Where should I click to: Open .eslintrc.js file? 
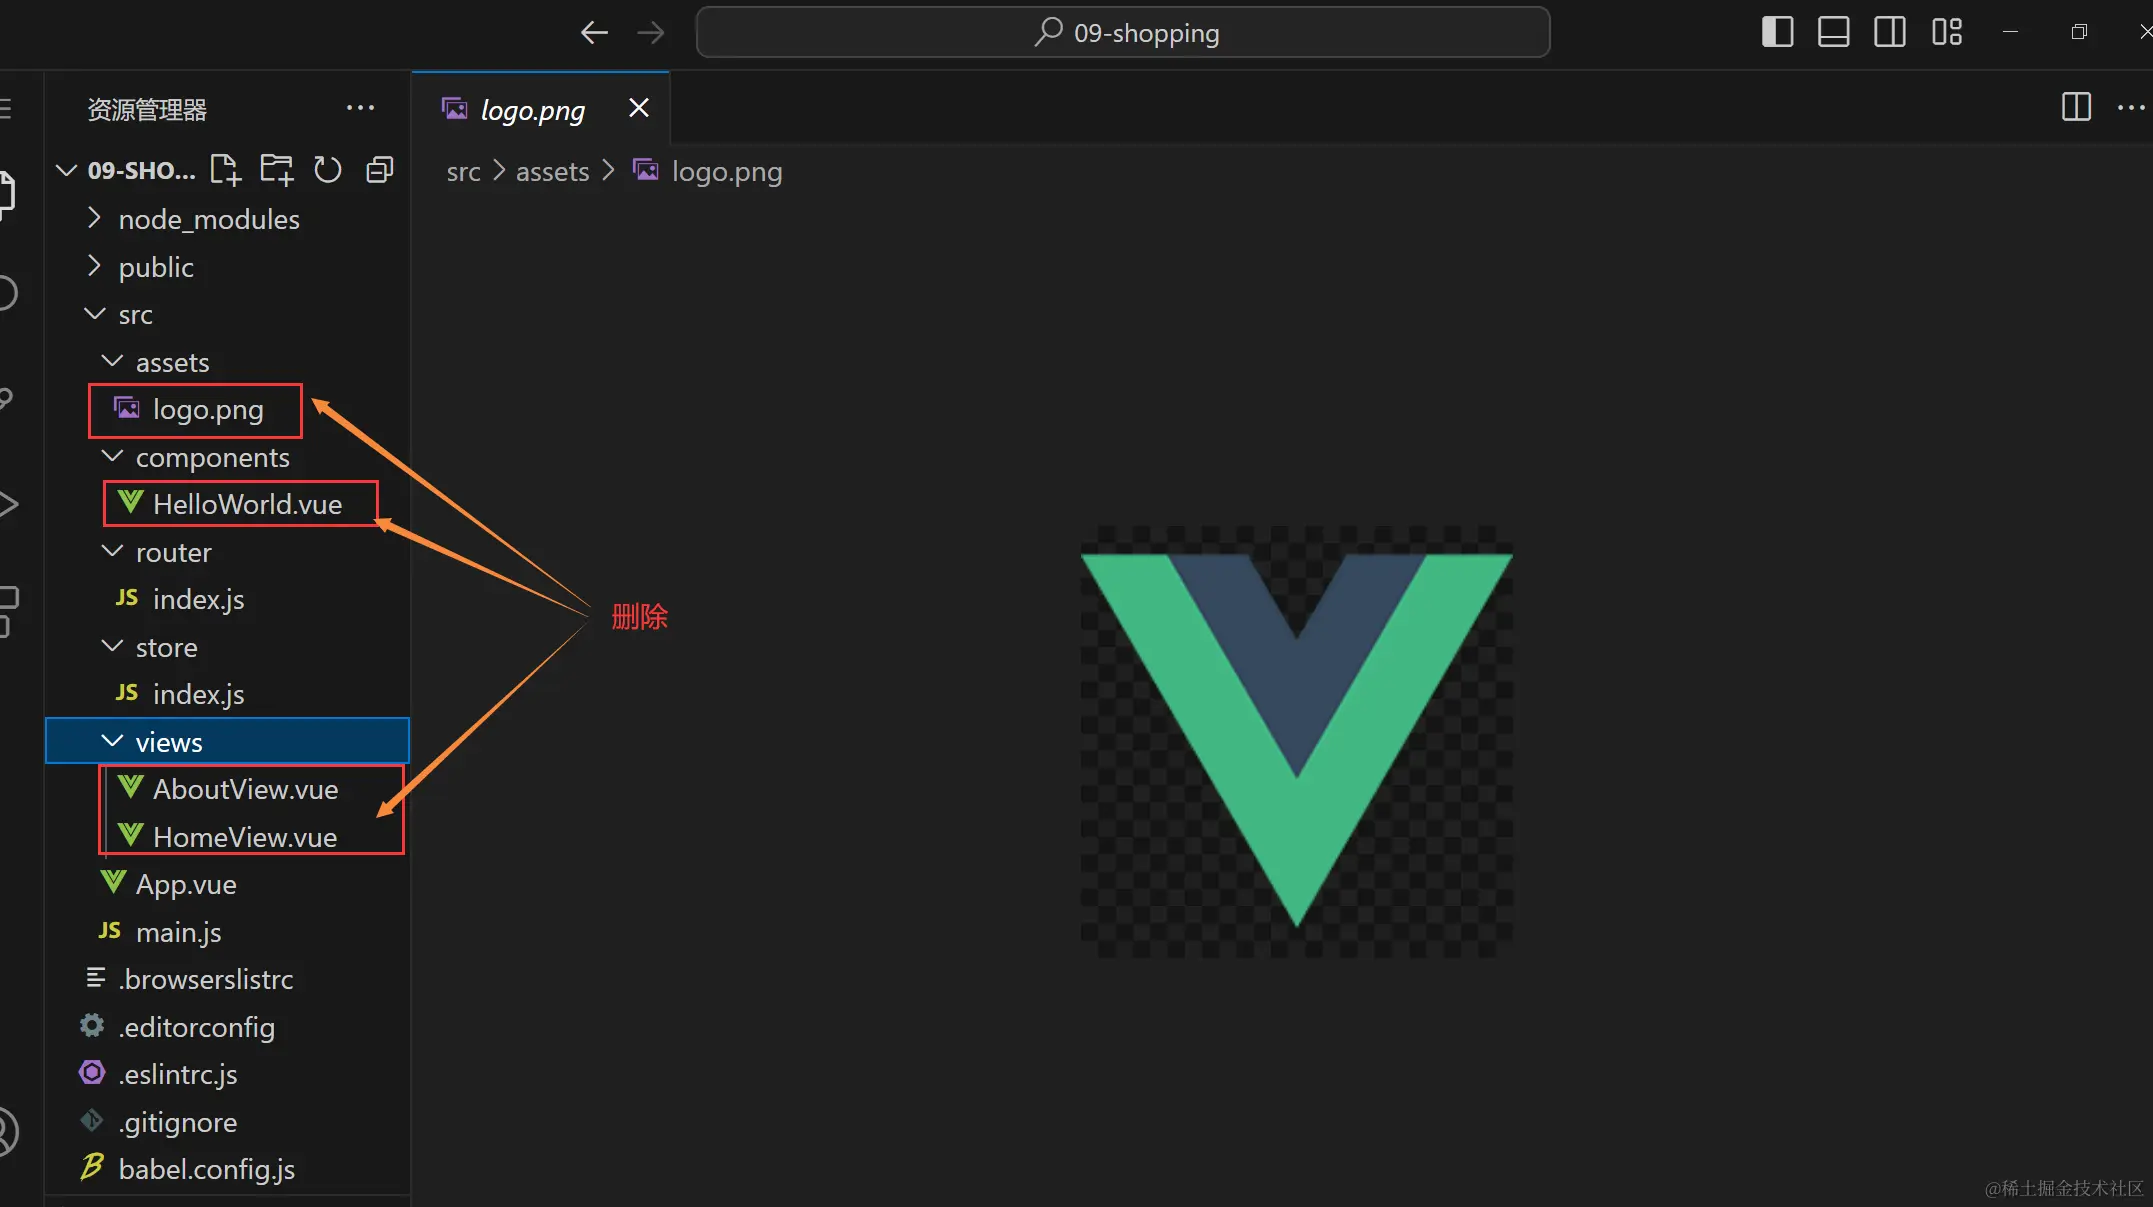point(227,1074)
